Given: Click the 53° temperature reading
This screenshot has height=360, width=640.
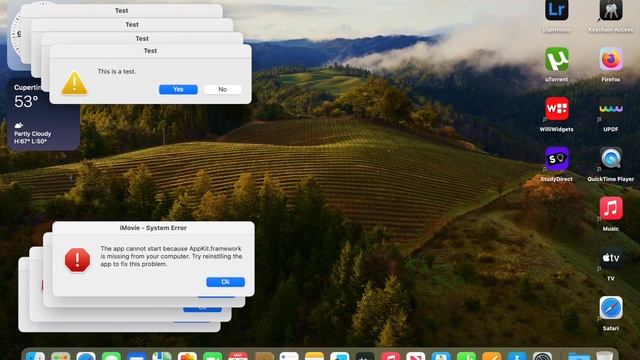Looking at the screenshot, I should (26, 102).
